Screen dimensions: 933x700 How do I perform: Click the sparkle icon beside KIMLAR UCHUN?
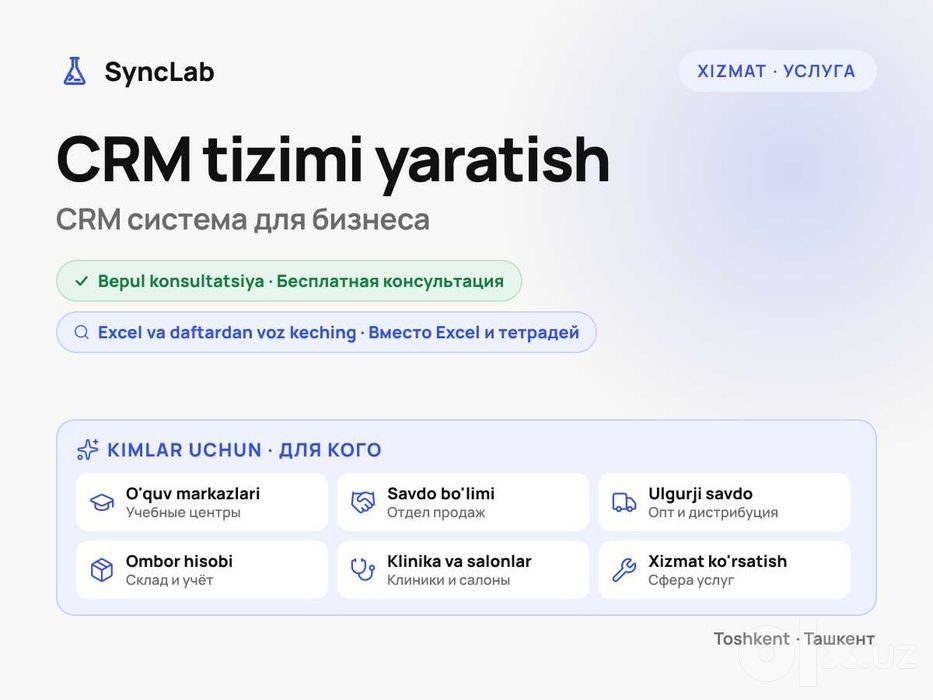pyautogui.click(x=87, y=449)
